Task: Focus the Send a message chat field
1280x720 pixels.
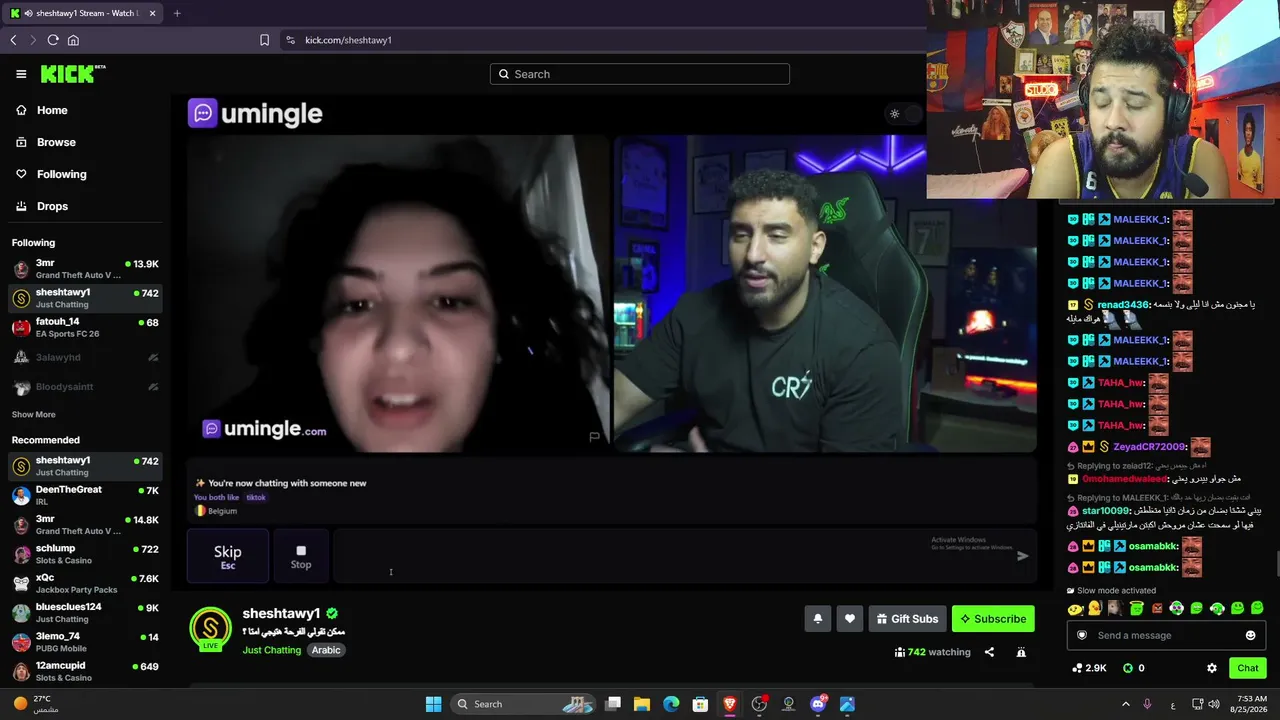Action: pyautogui.click(x=1165, y=635)
